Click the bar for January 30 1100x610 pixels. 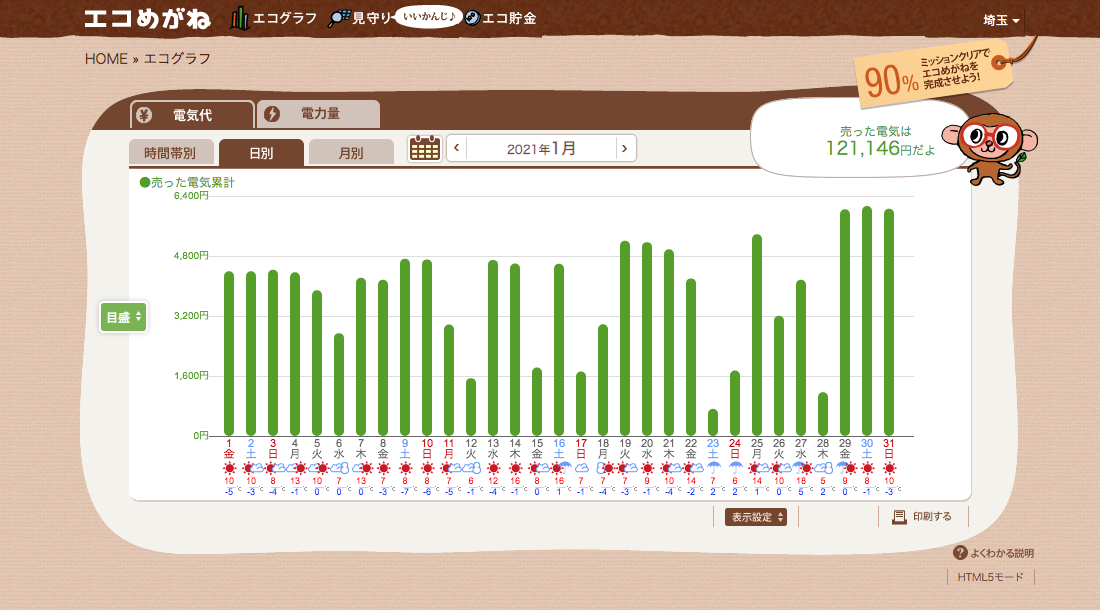click(867, 320)
